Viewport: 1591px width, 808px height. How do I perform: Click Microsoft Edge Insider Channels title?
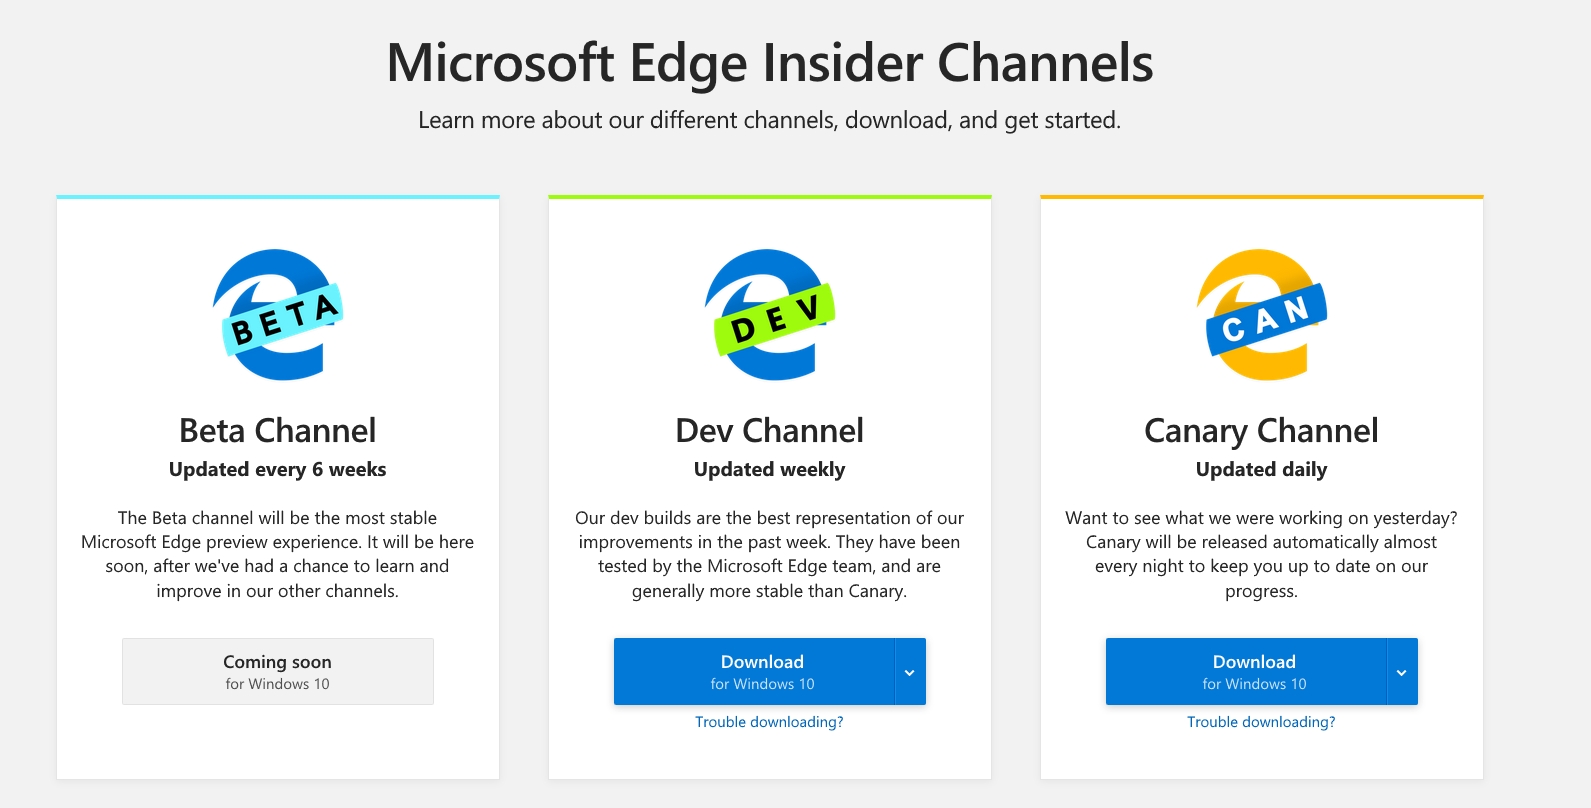[770, 63]
